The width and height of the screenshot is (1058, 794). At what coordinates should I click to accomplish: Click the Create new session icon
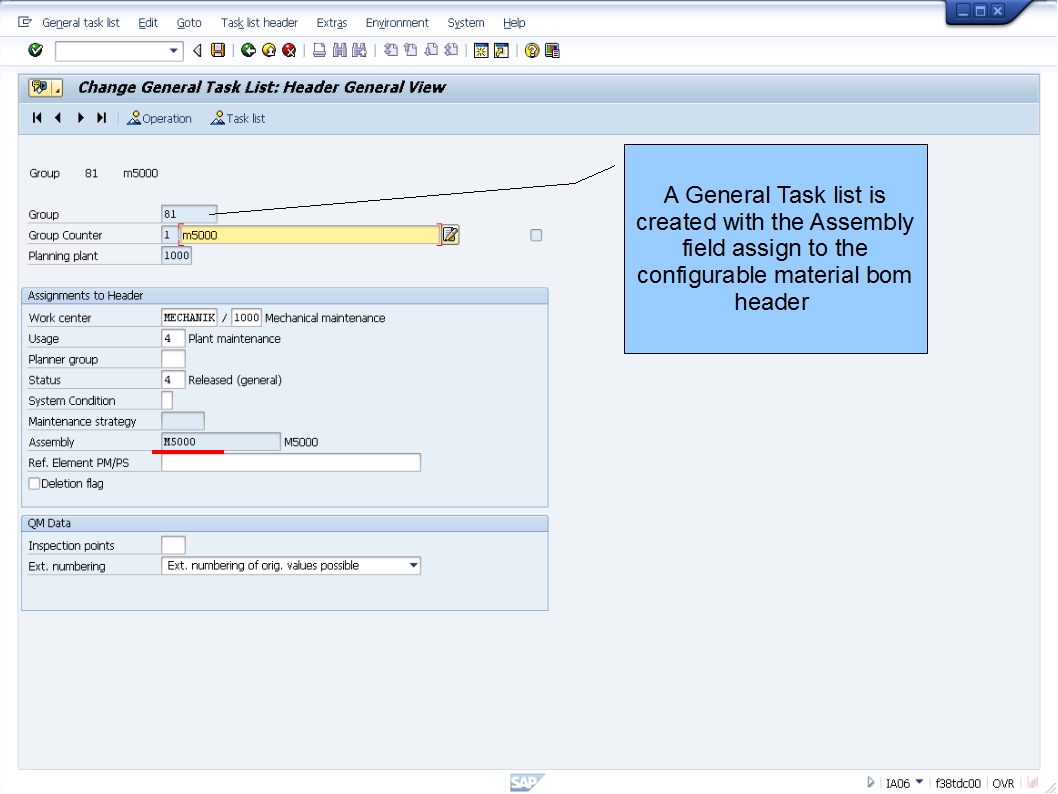pyautogui.click(x=481, y=50)
